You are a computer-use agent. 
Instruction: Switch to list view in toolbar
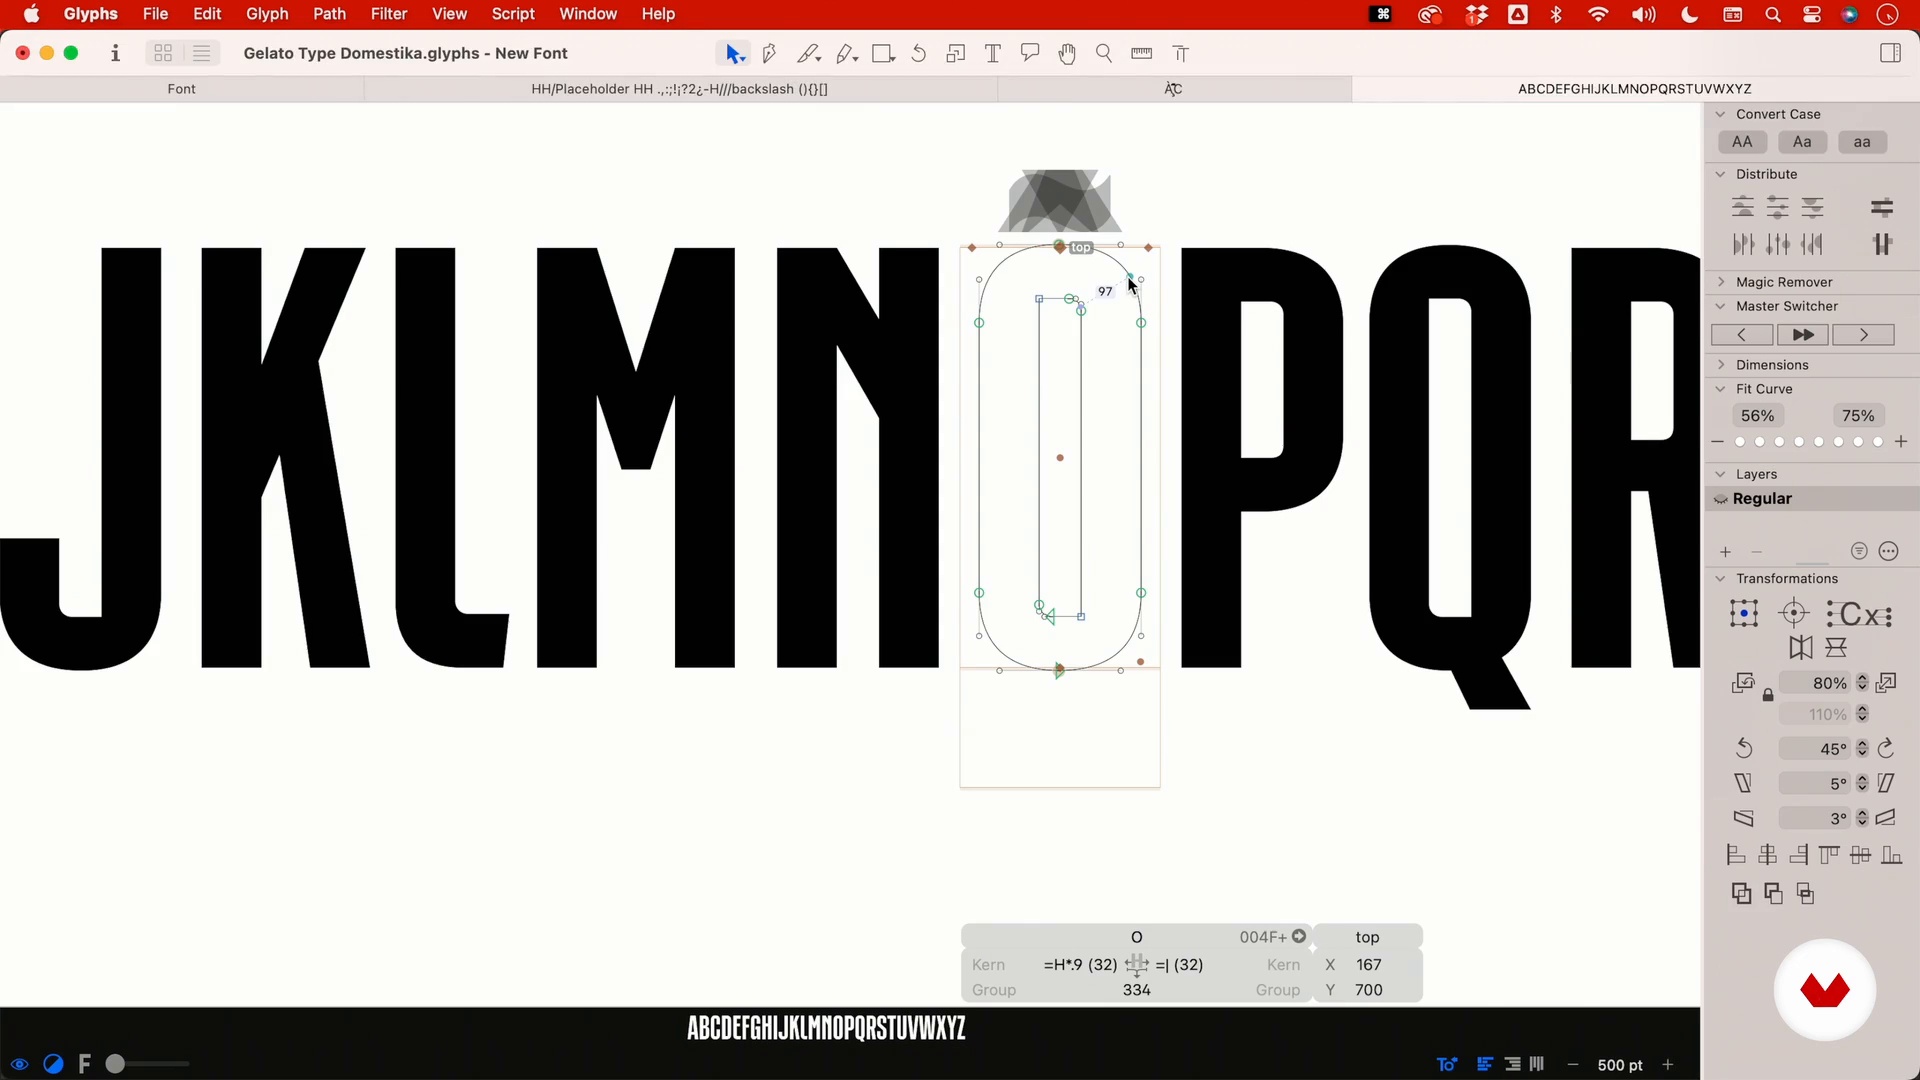click(201, 54)
